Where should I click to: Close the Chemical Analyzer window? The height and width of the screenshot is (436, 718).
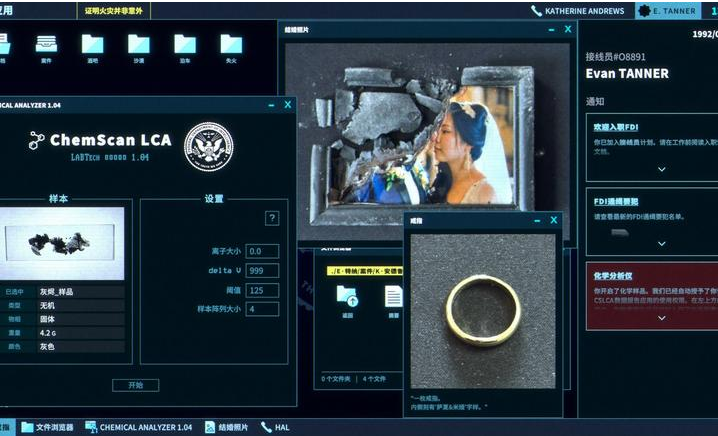[288, 105]
